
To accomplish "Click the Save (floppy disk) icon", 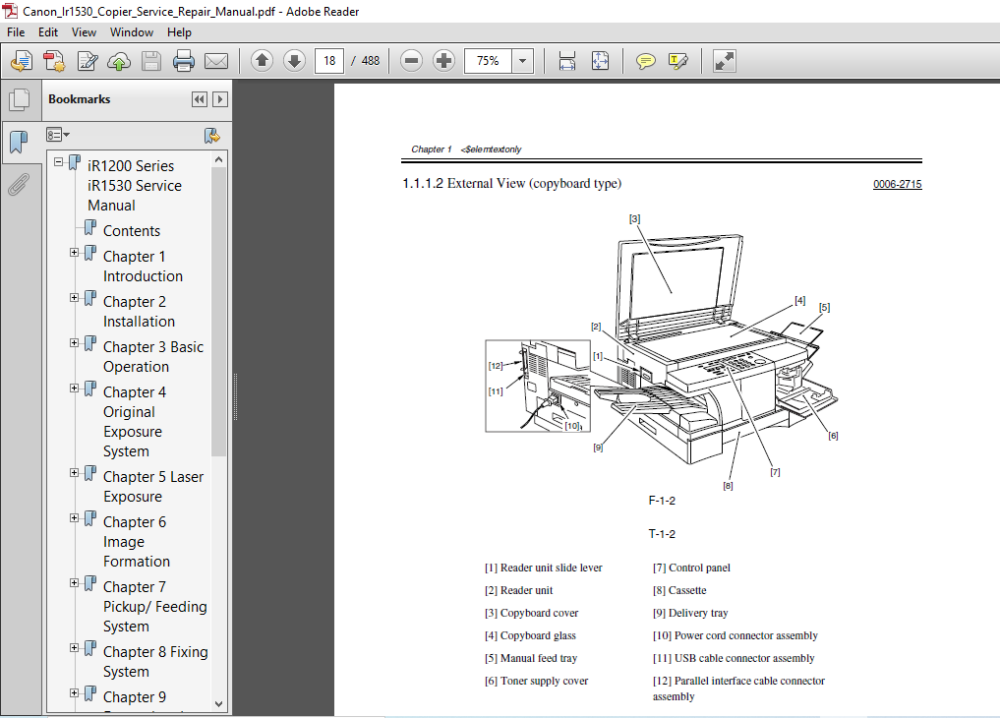I will click(x=151, y=61).
